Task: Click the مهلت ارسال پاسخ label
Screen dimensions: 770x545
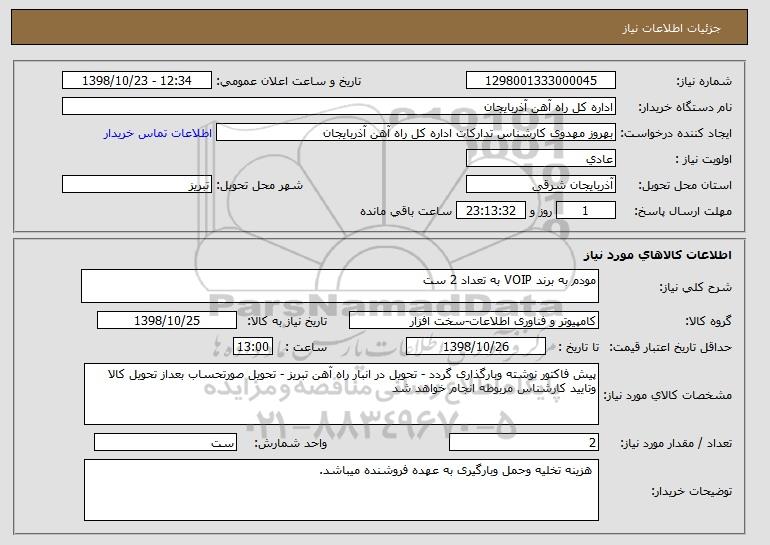Action: (x=683, y=211)
